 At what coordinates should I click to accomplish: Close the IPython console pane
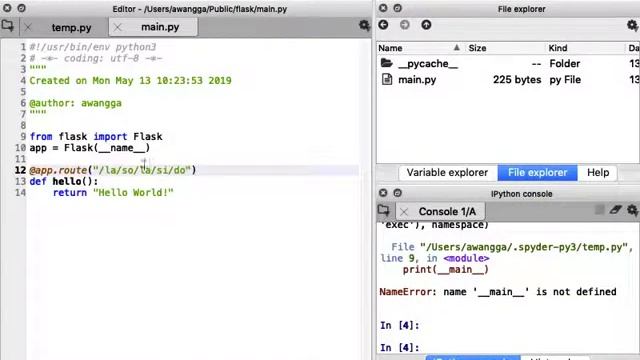click(383, 193)
